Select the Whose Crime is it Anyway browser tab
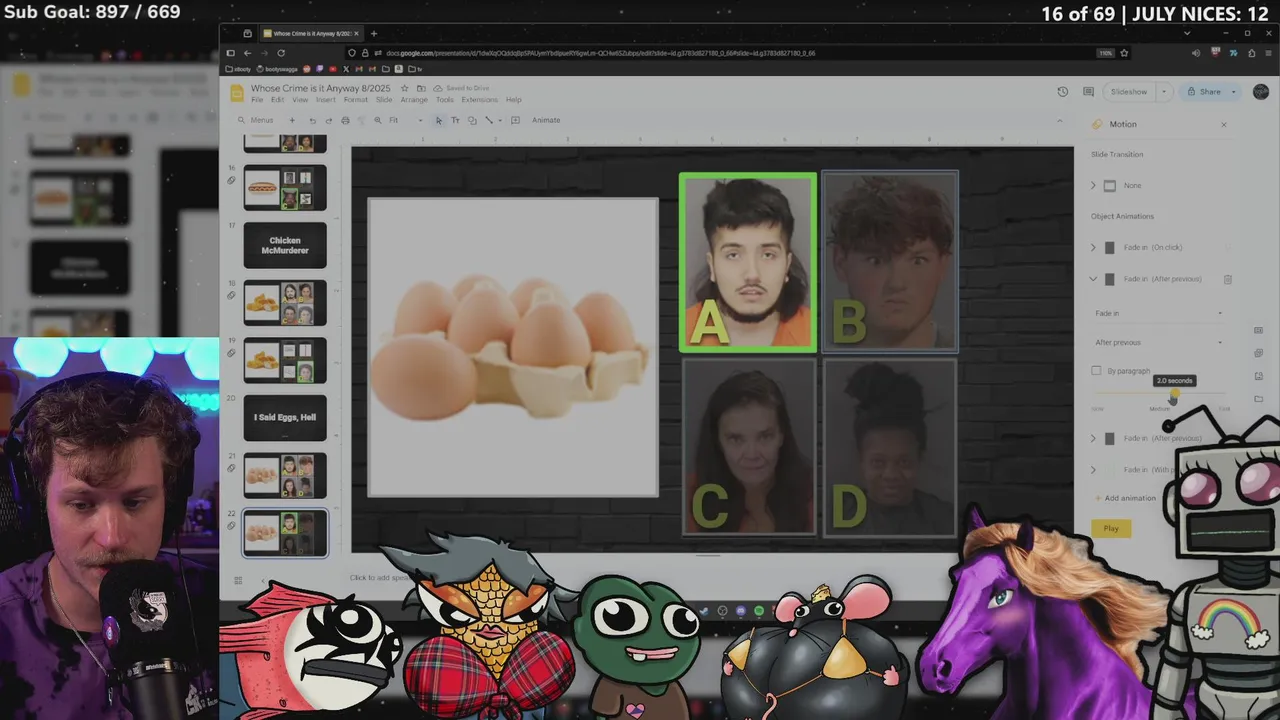The image size is (1280, 720). pyautogui.click(x=313, y=33)
